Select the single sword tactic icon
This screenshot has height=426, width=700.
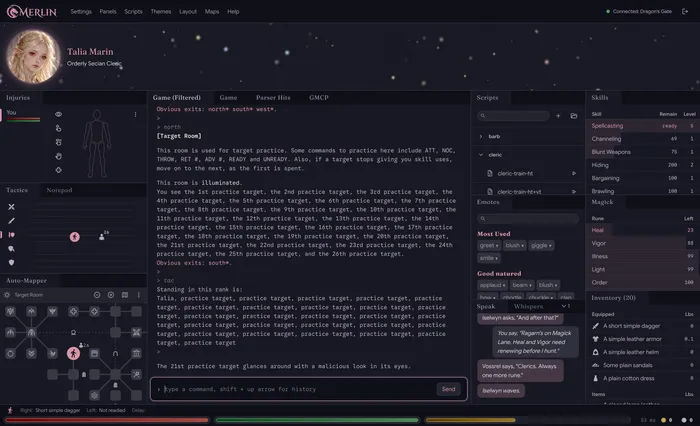point(12,221)
